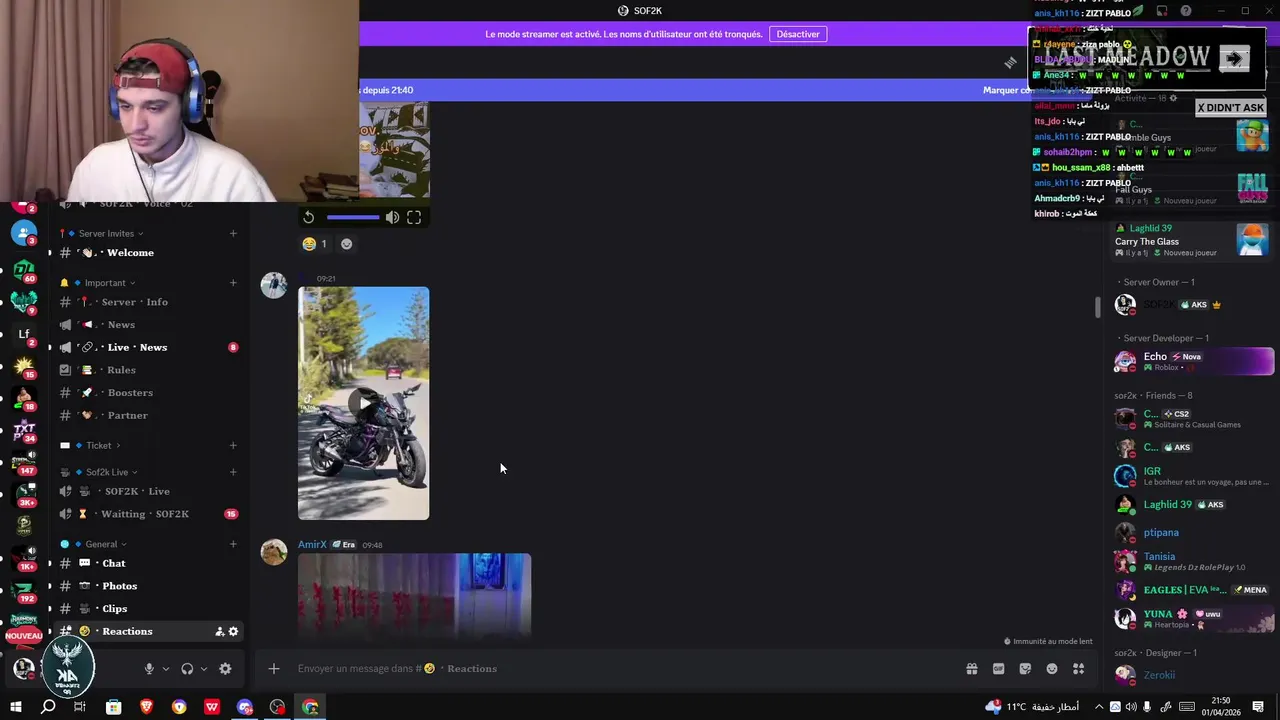
Task: Join the Waitting SOF2K voice channel
Action: [150, 514]
